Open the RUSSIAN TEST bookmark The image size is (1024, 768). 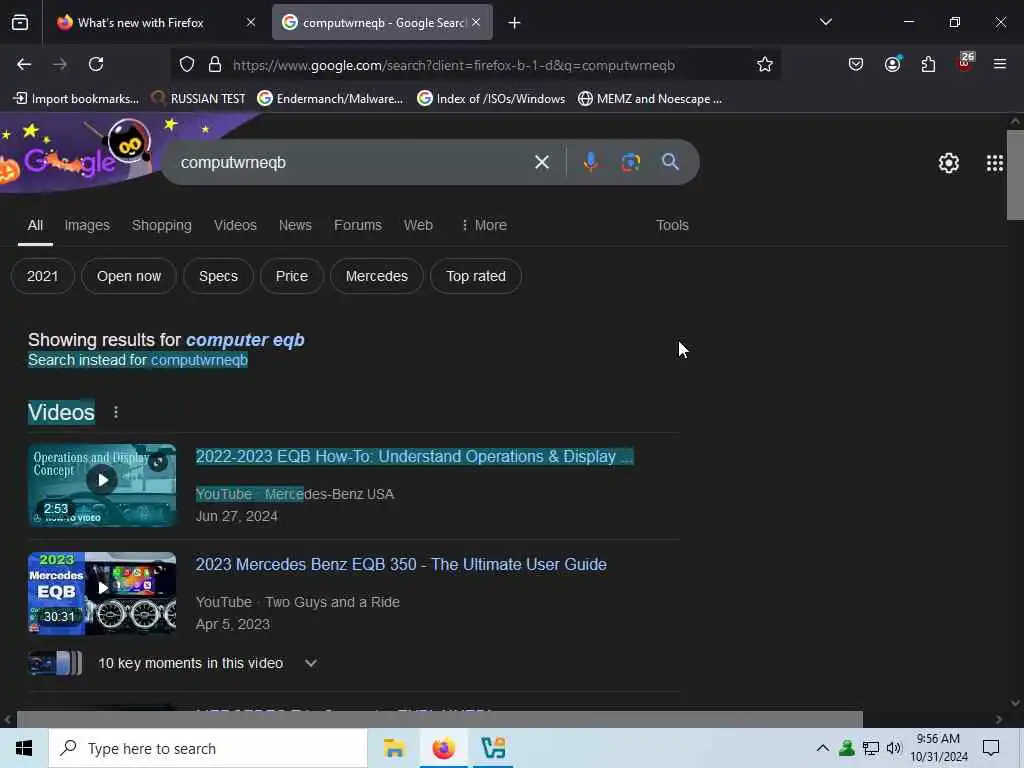(198, 99)
